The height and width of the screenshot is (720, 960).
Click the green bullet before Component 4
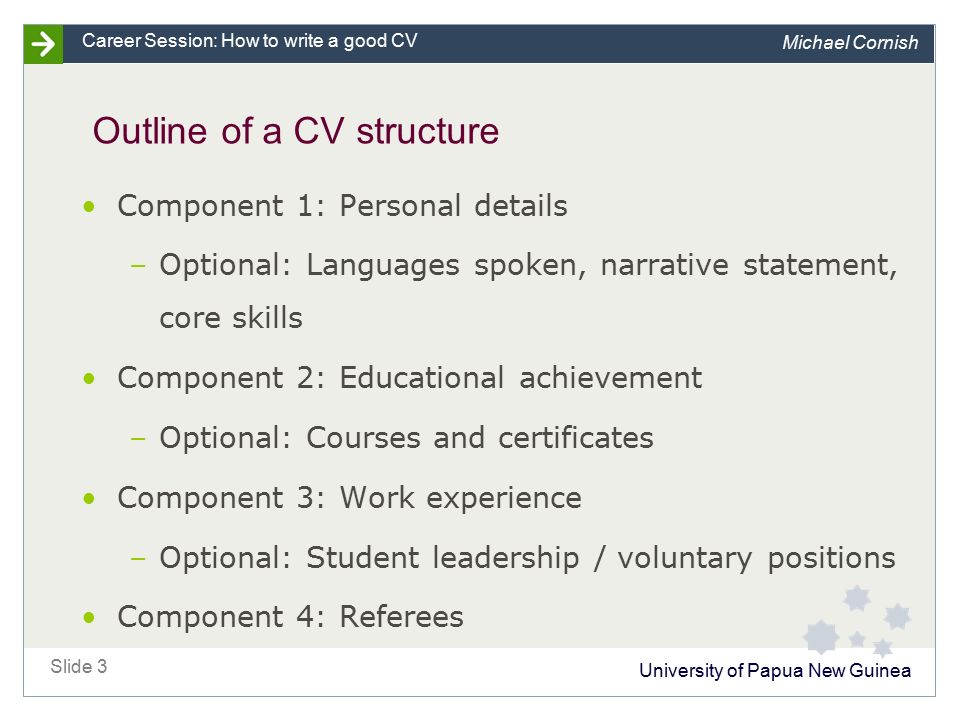click(89, 617)
